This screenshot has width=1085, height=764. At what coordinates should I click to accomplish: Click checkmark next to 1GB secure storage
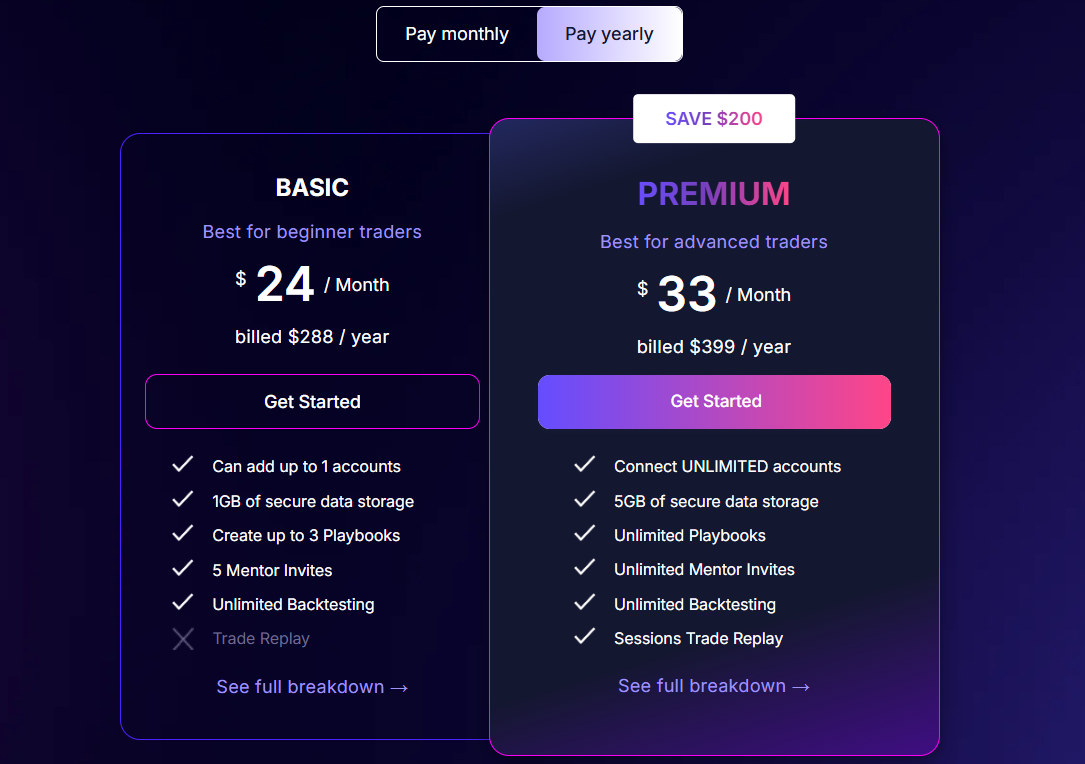tap(183, 500)
